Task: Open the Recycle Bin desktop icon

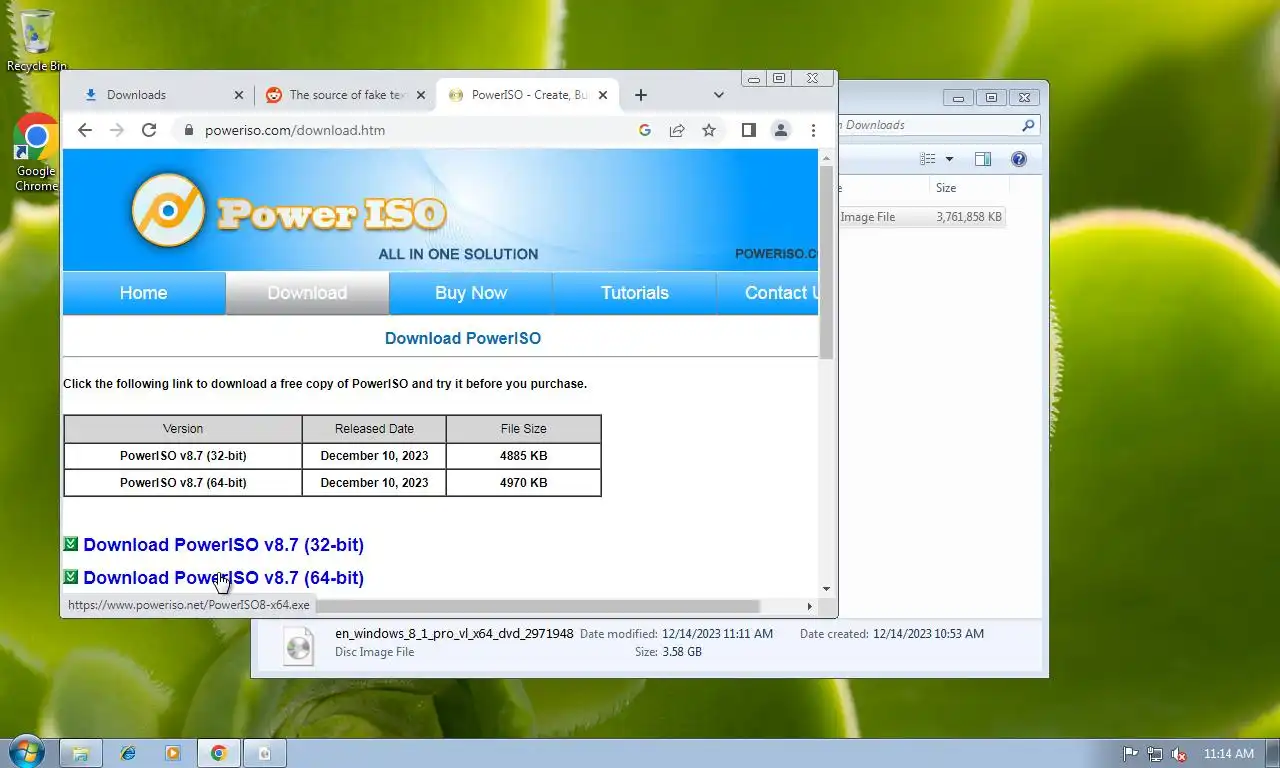Action: (37, 40)
